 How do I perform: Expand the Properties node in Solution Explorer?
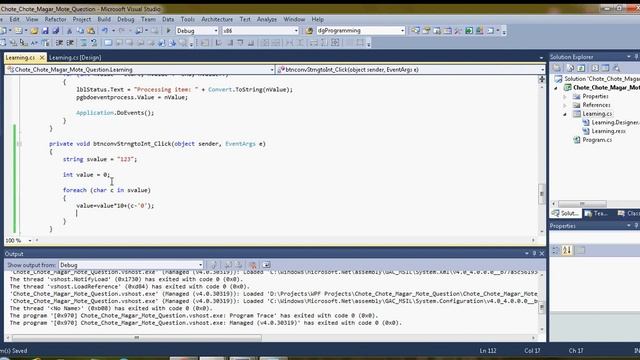coord(565,97)
